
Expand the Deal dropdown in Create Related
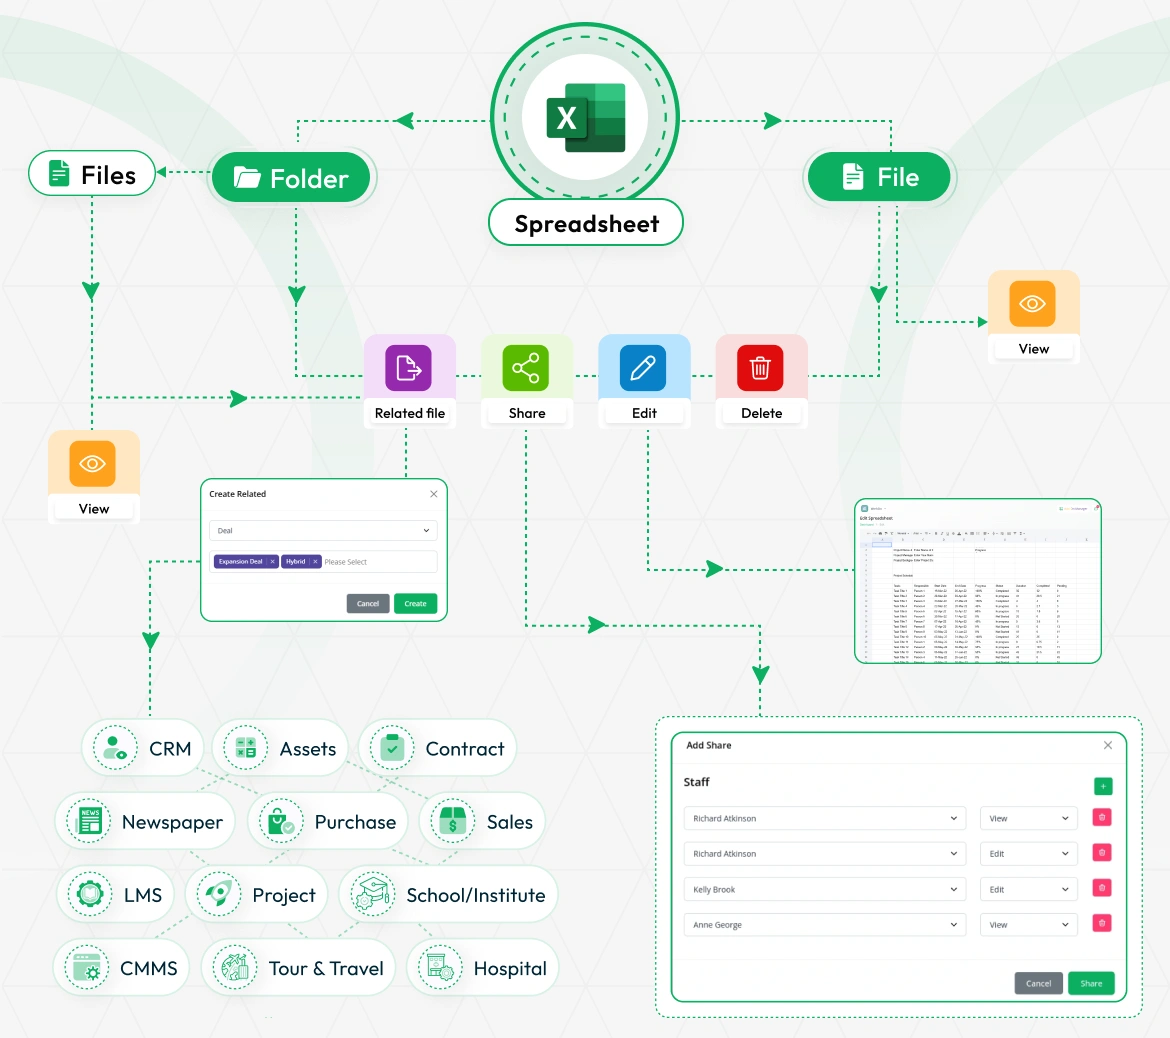pyautogui.click(x=323, y=531)
